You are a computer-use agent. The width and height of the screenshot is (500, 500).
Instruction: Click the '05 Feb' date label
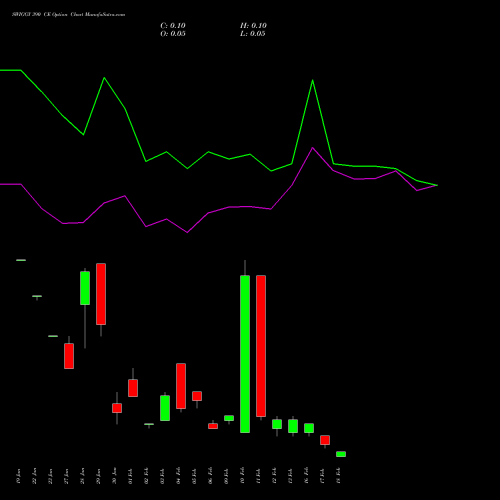pyautogui.click(x=195, y=476)
